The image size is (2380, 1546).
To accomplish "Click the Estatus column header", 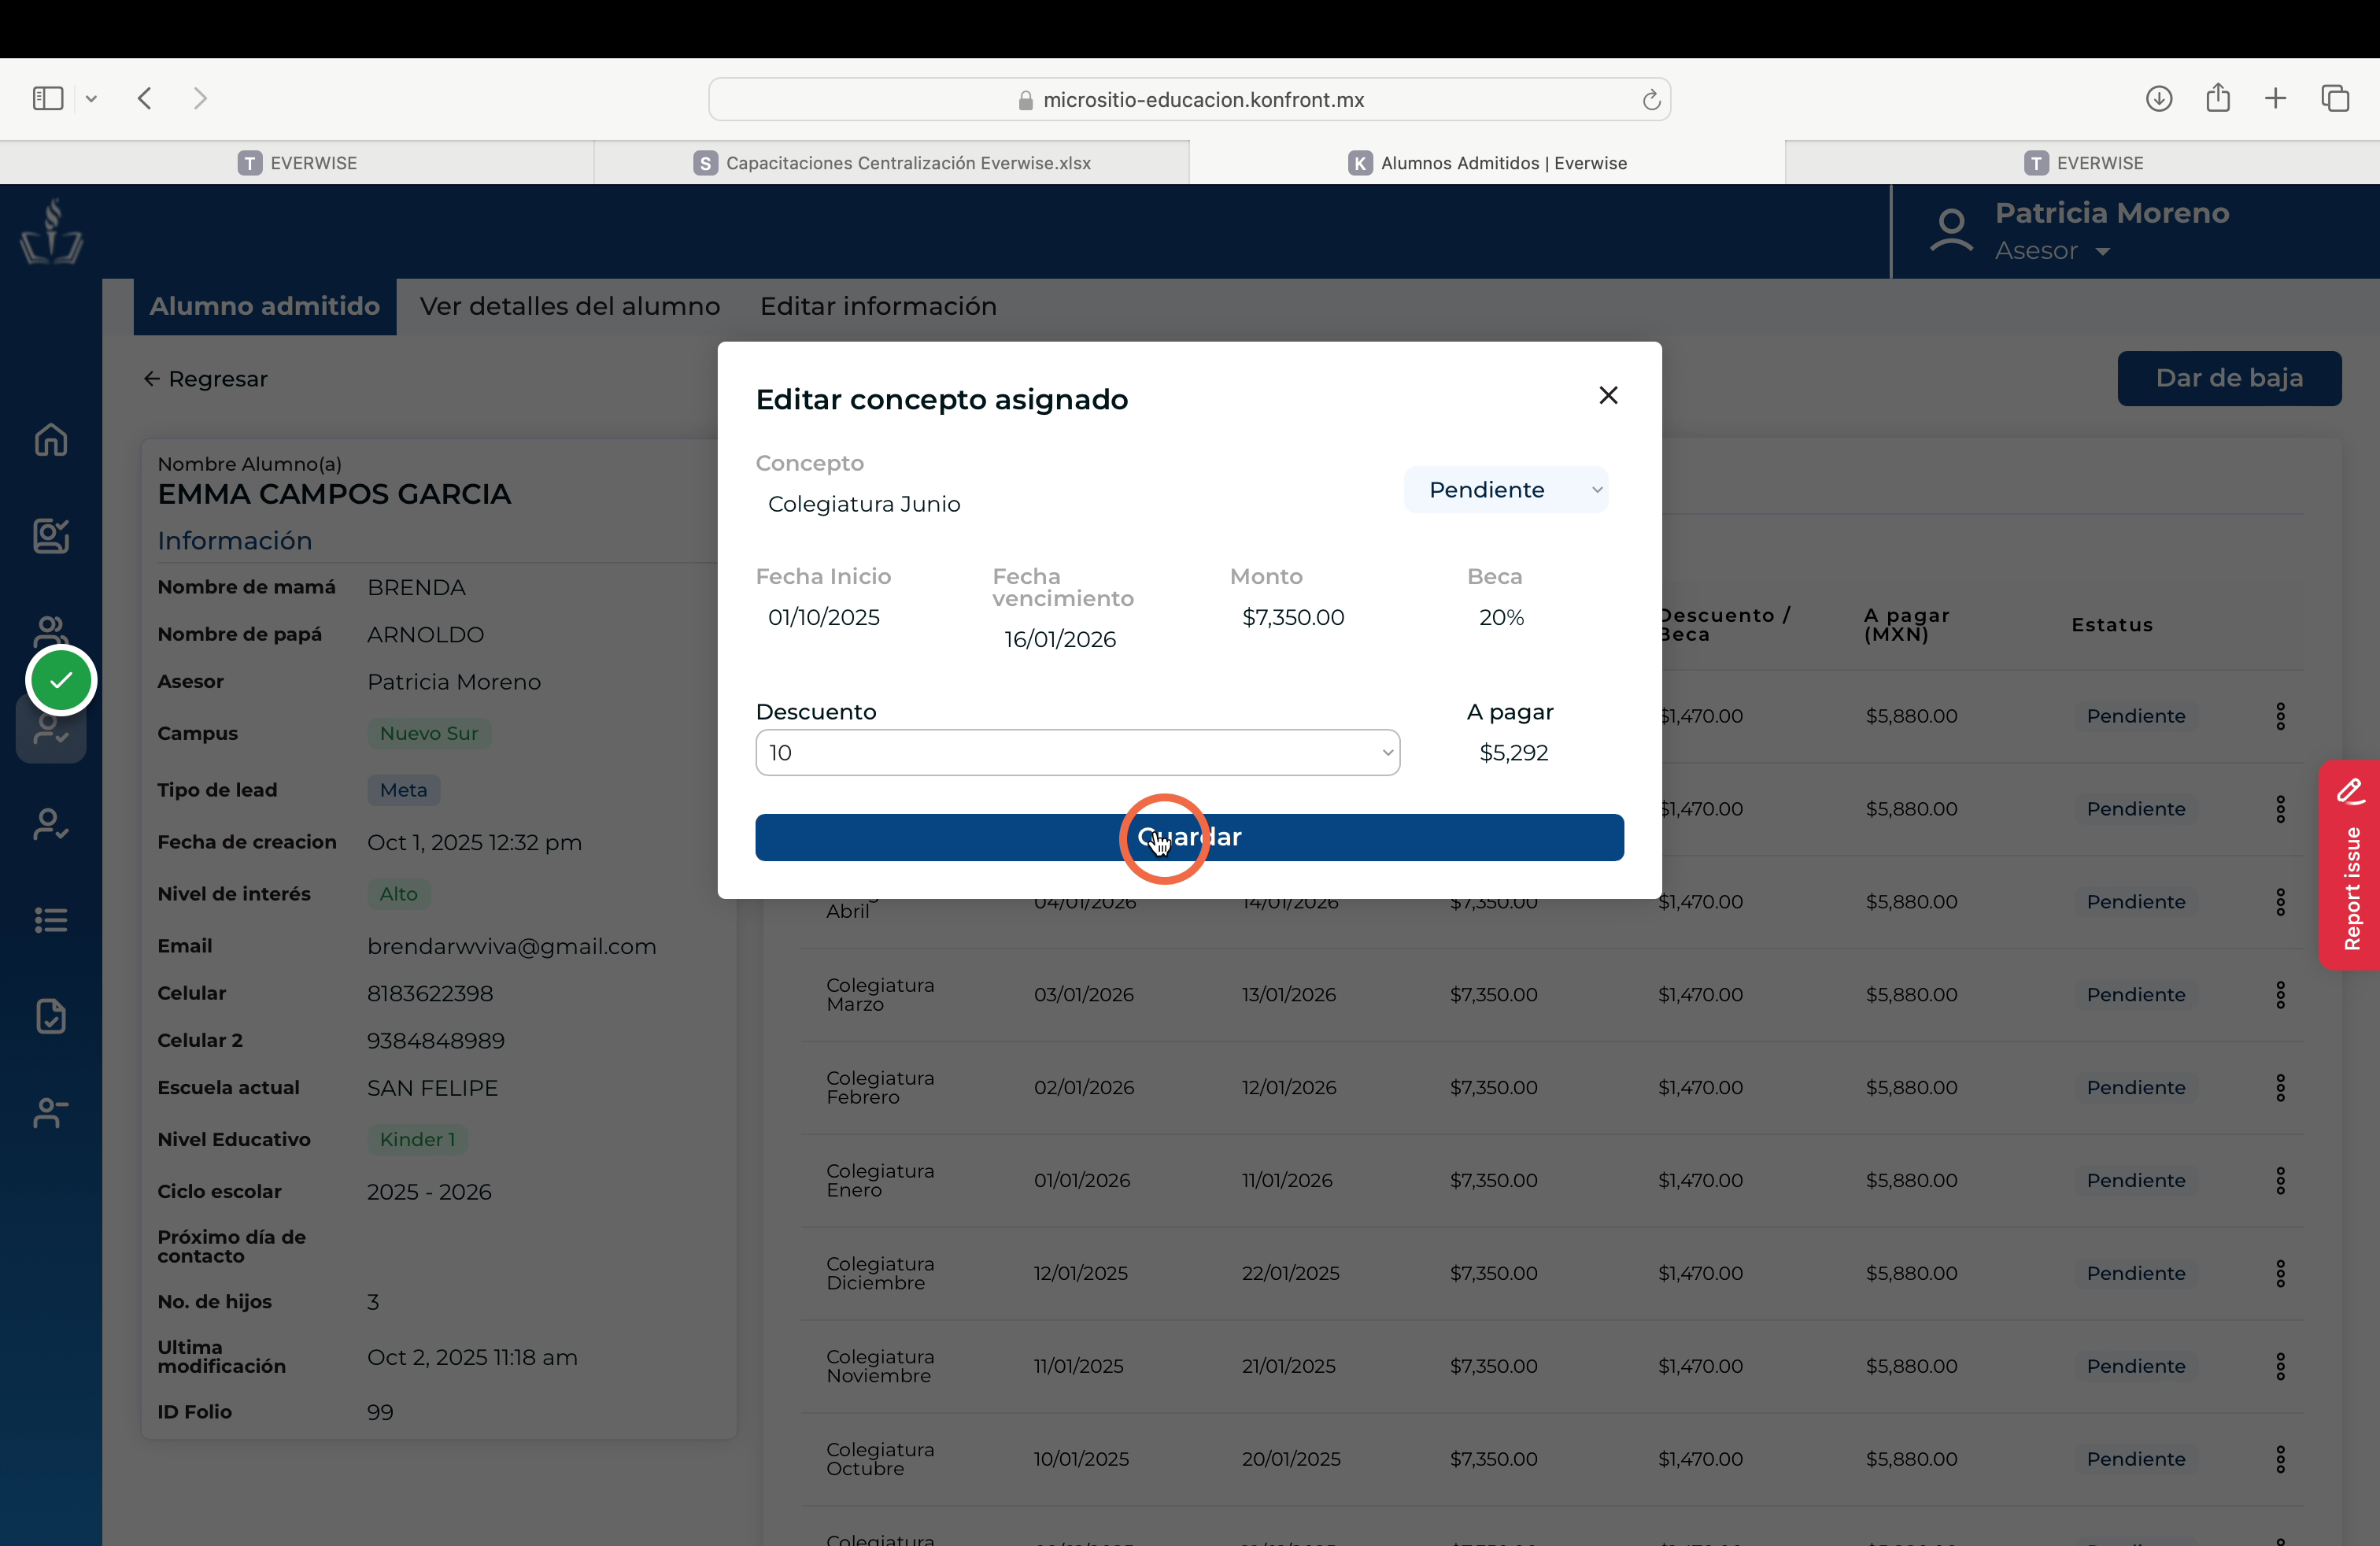I will pyautogui.click(x=2112, y=625).
